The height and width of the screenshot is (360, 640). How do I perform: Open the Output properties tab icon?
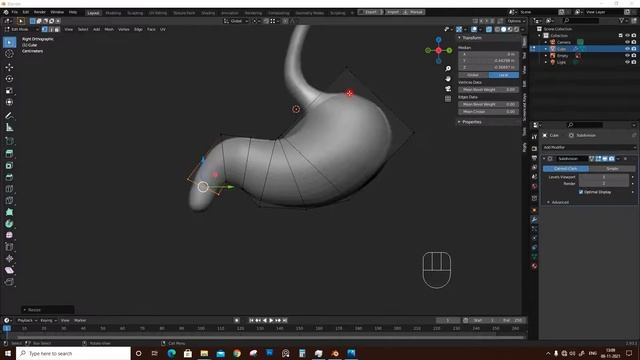click(534, 158)
